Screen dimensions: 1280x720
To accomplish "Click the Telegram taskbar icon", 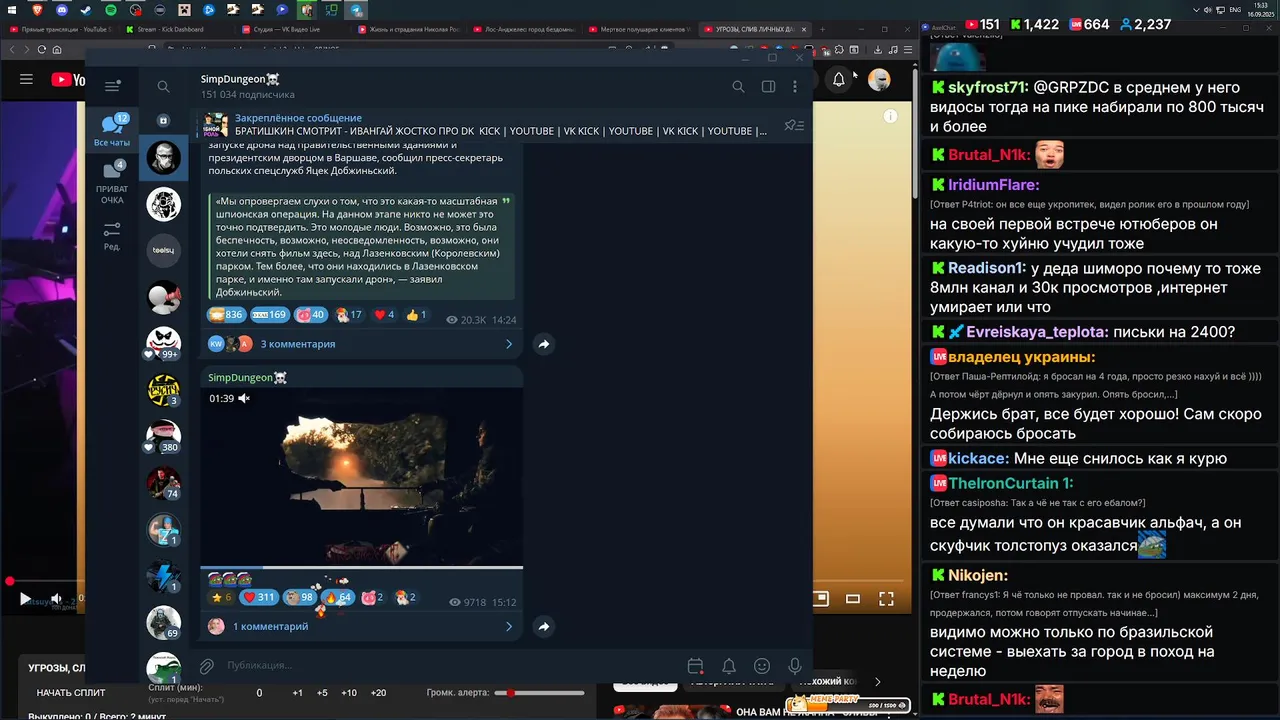I will [356, 10].
